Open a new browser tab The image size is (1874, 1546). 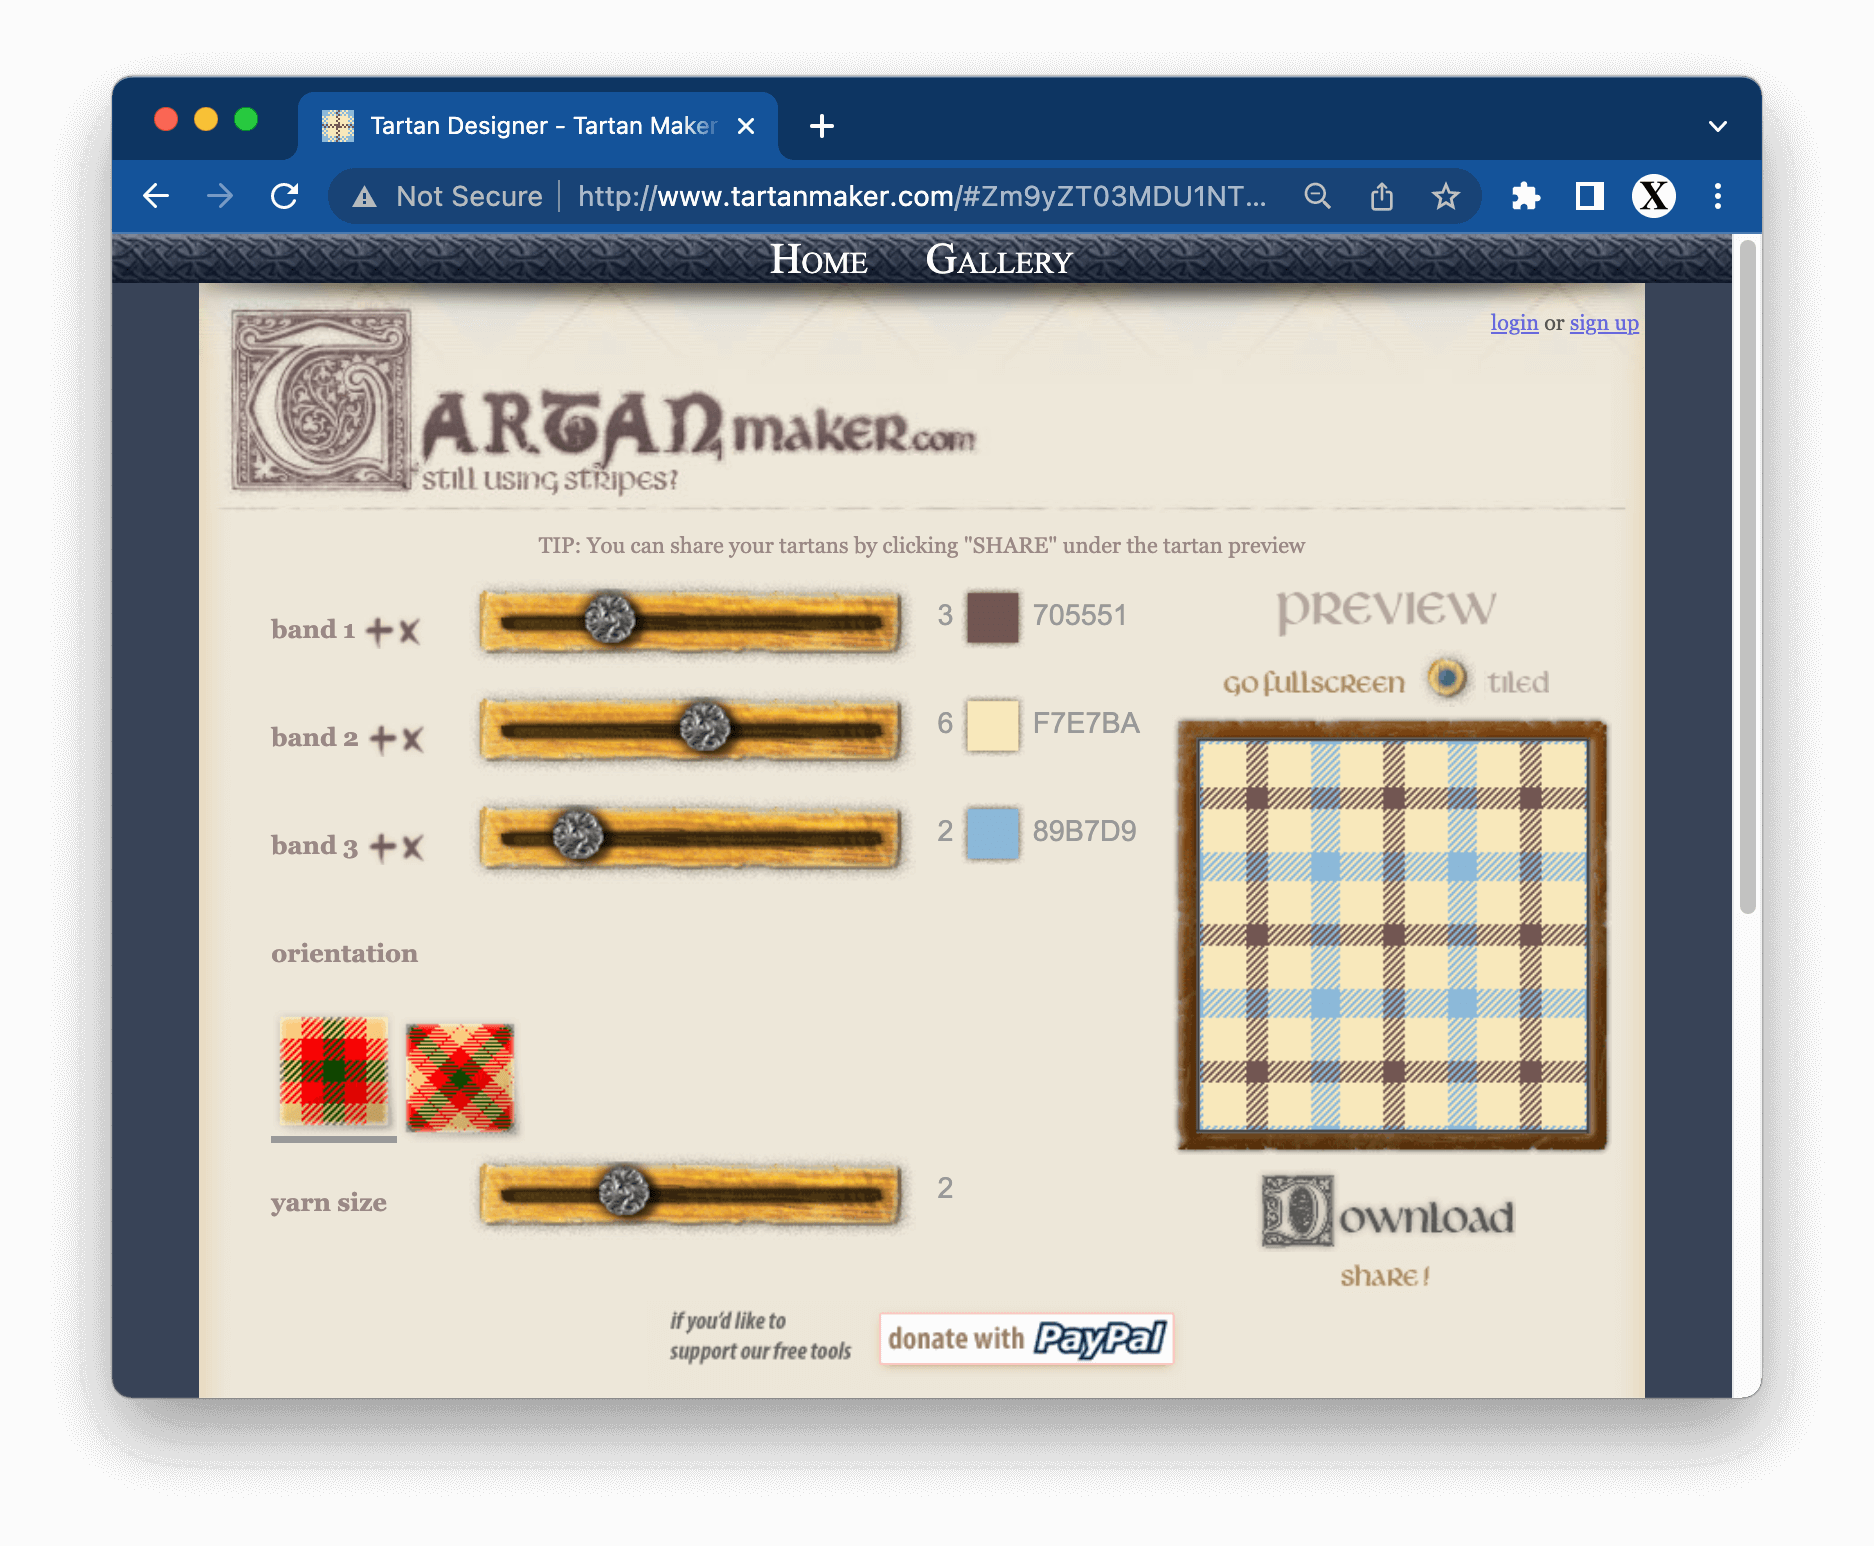[822, 126]
